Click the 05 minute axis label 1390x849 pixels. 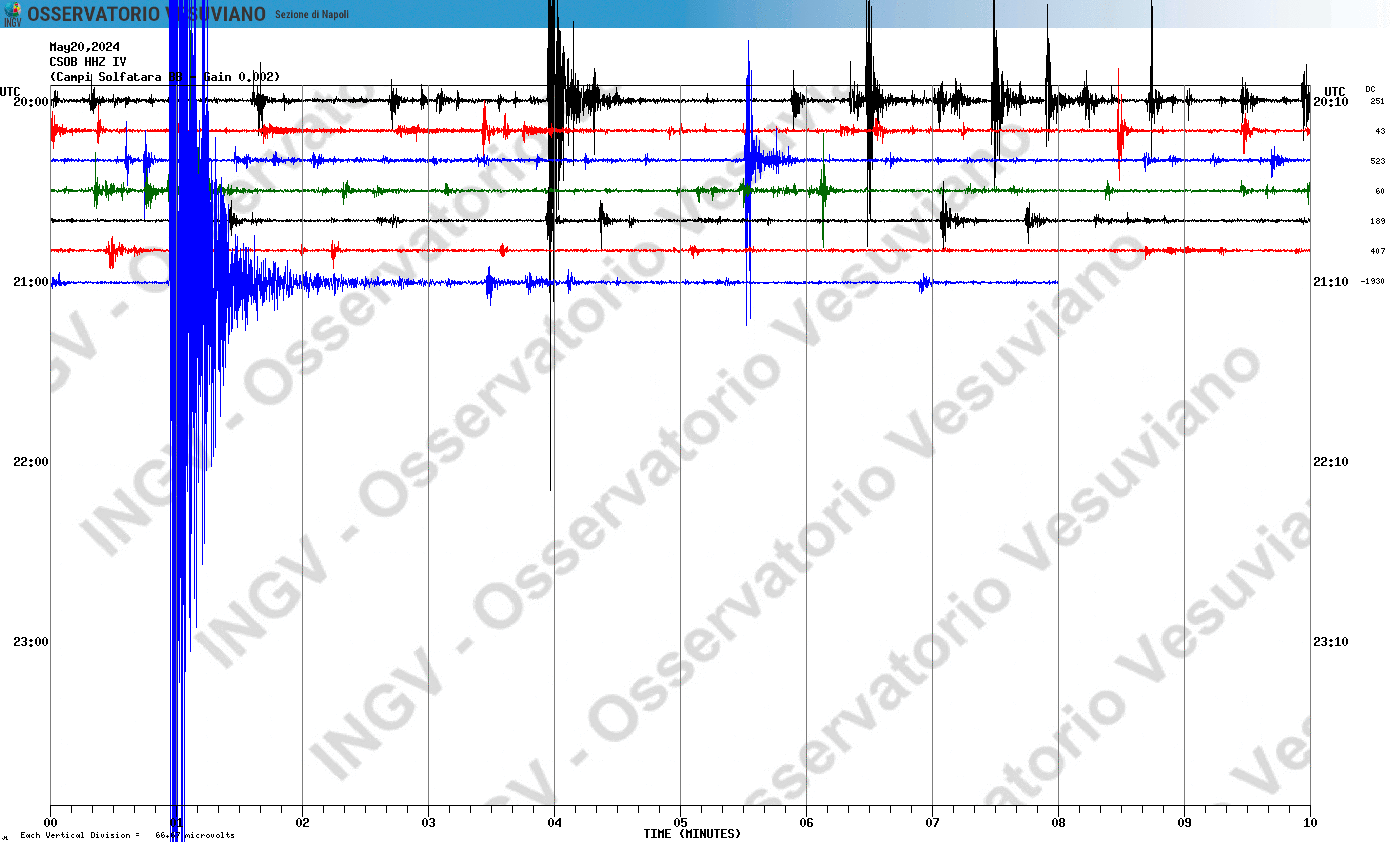(x=680, y=823)
